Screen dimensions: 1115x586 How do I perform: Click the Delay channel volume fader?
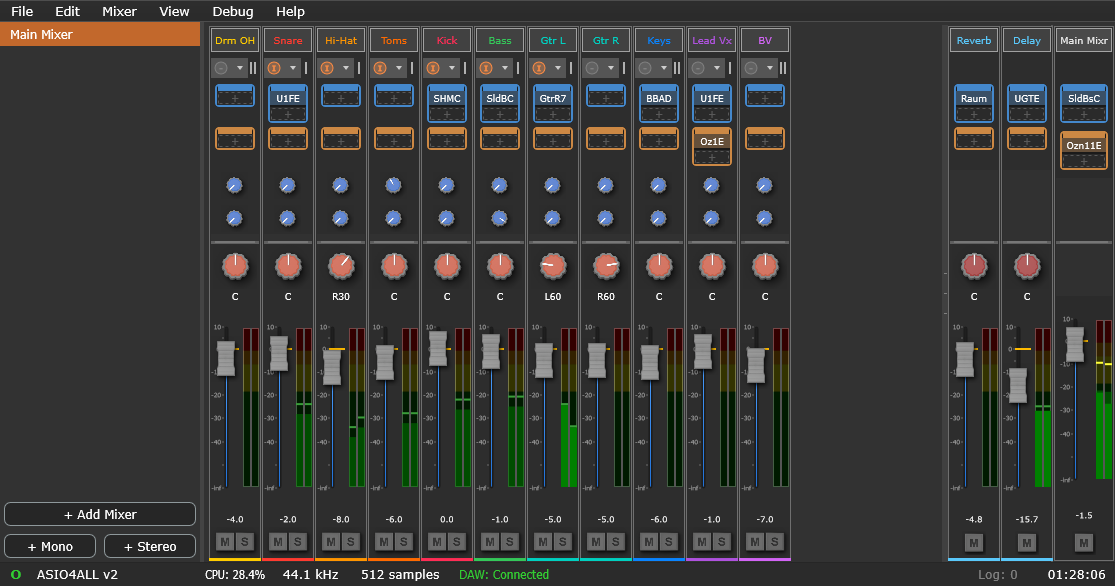(1018, 385)
